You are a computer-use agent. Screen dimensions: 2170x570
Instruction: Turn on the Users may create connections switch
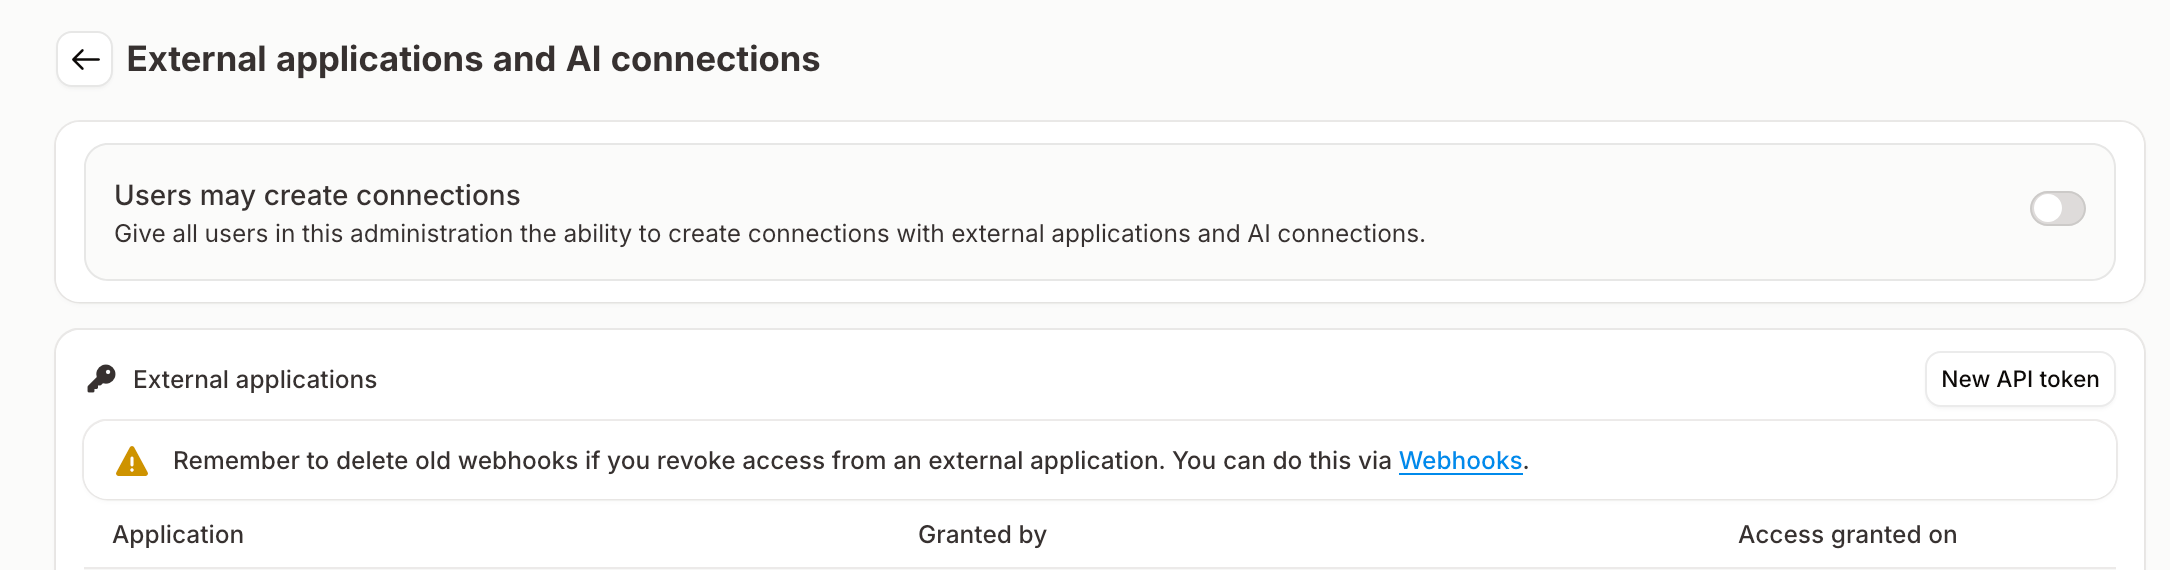click(2056, 209)
